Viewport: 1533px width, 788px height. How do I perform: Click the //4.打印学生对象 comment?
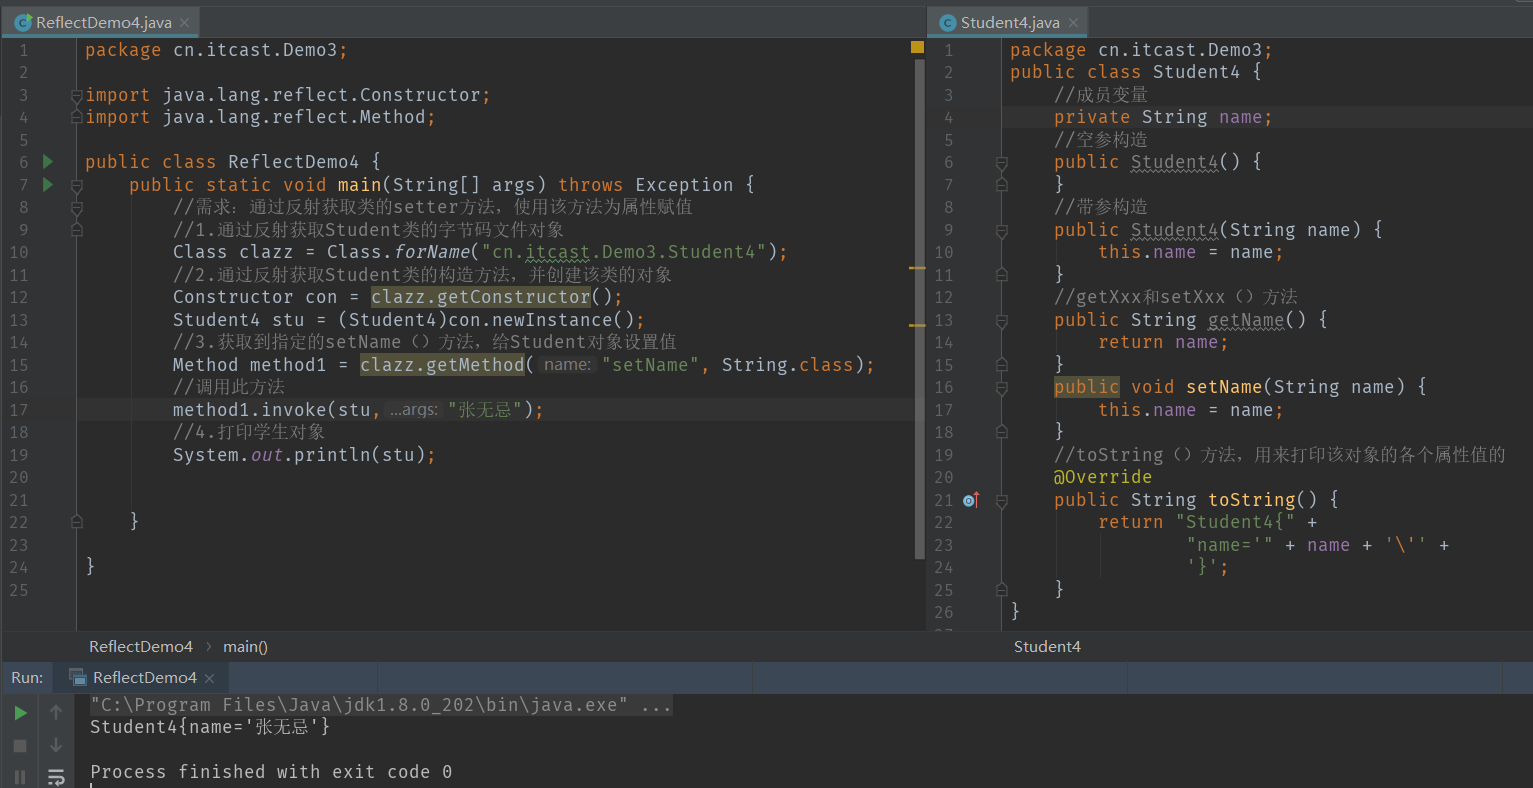249,432
